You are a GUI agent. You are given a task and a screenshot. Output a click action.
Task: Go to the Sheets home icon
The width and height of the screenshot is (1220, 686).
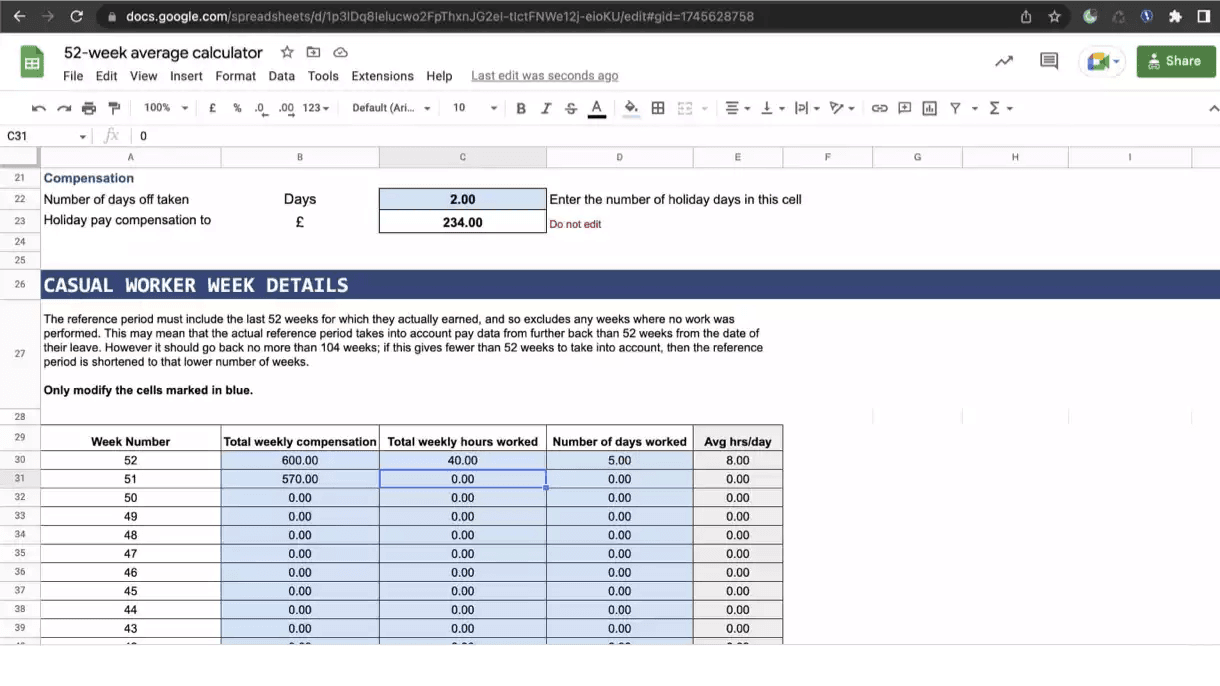[x=32, y=62]
